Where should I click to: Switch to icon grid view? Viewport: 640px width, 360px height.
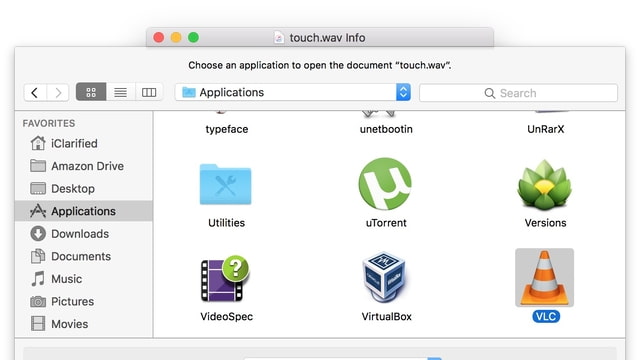pos(91,92)
